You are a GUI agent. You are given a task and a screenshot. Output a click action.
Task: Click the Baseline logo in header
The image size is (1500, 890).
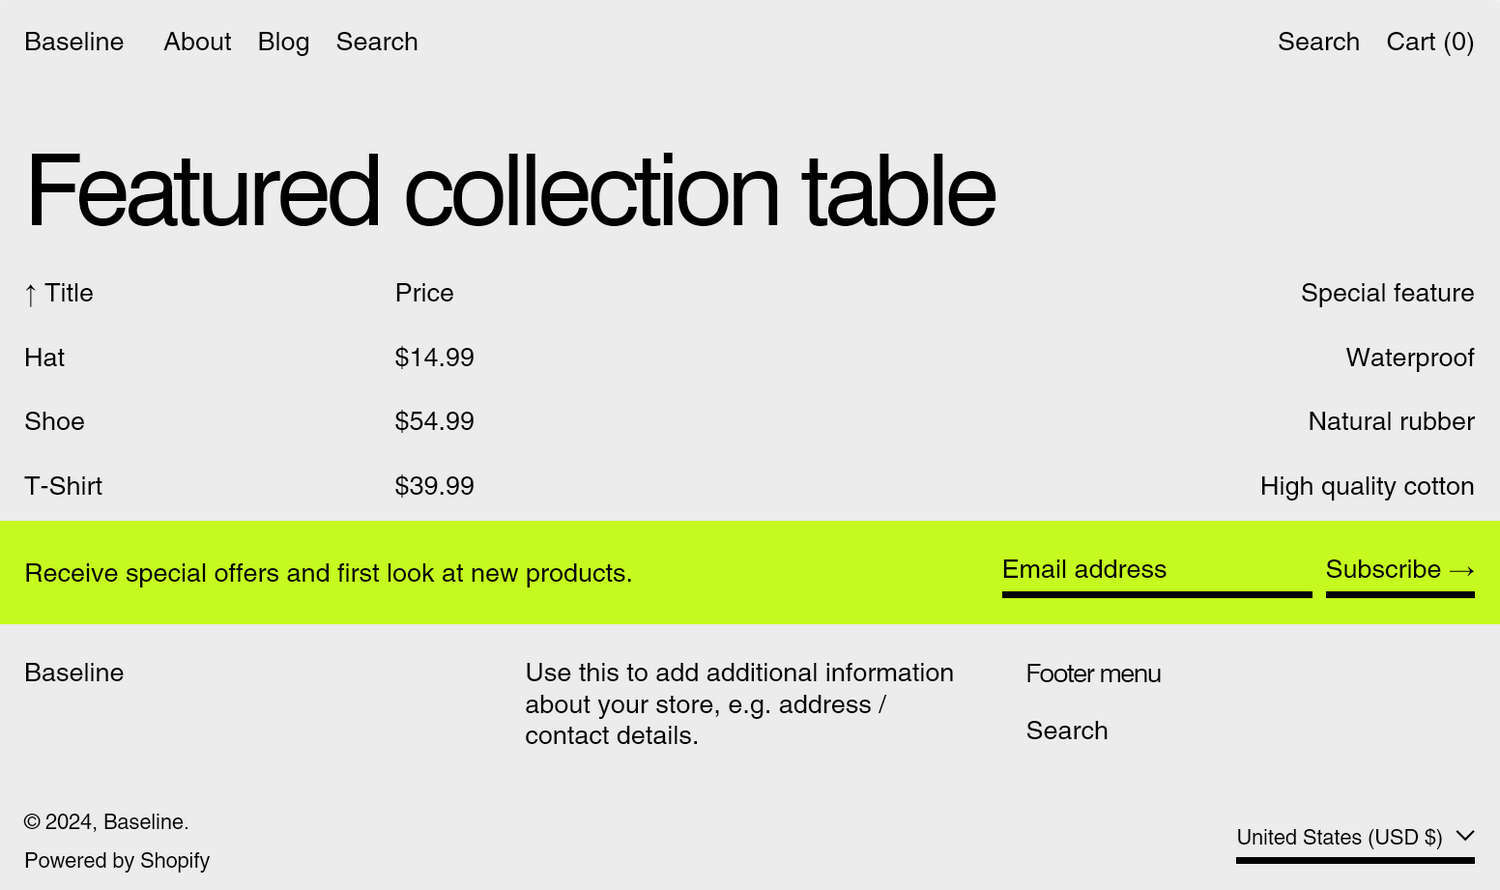coord(74,42)
